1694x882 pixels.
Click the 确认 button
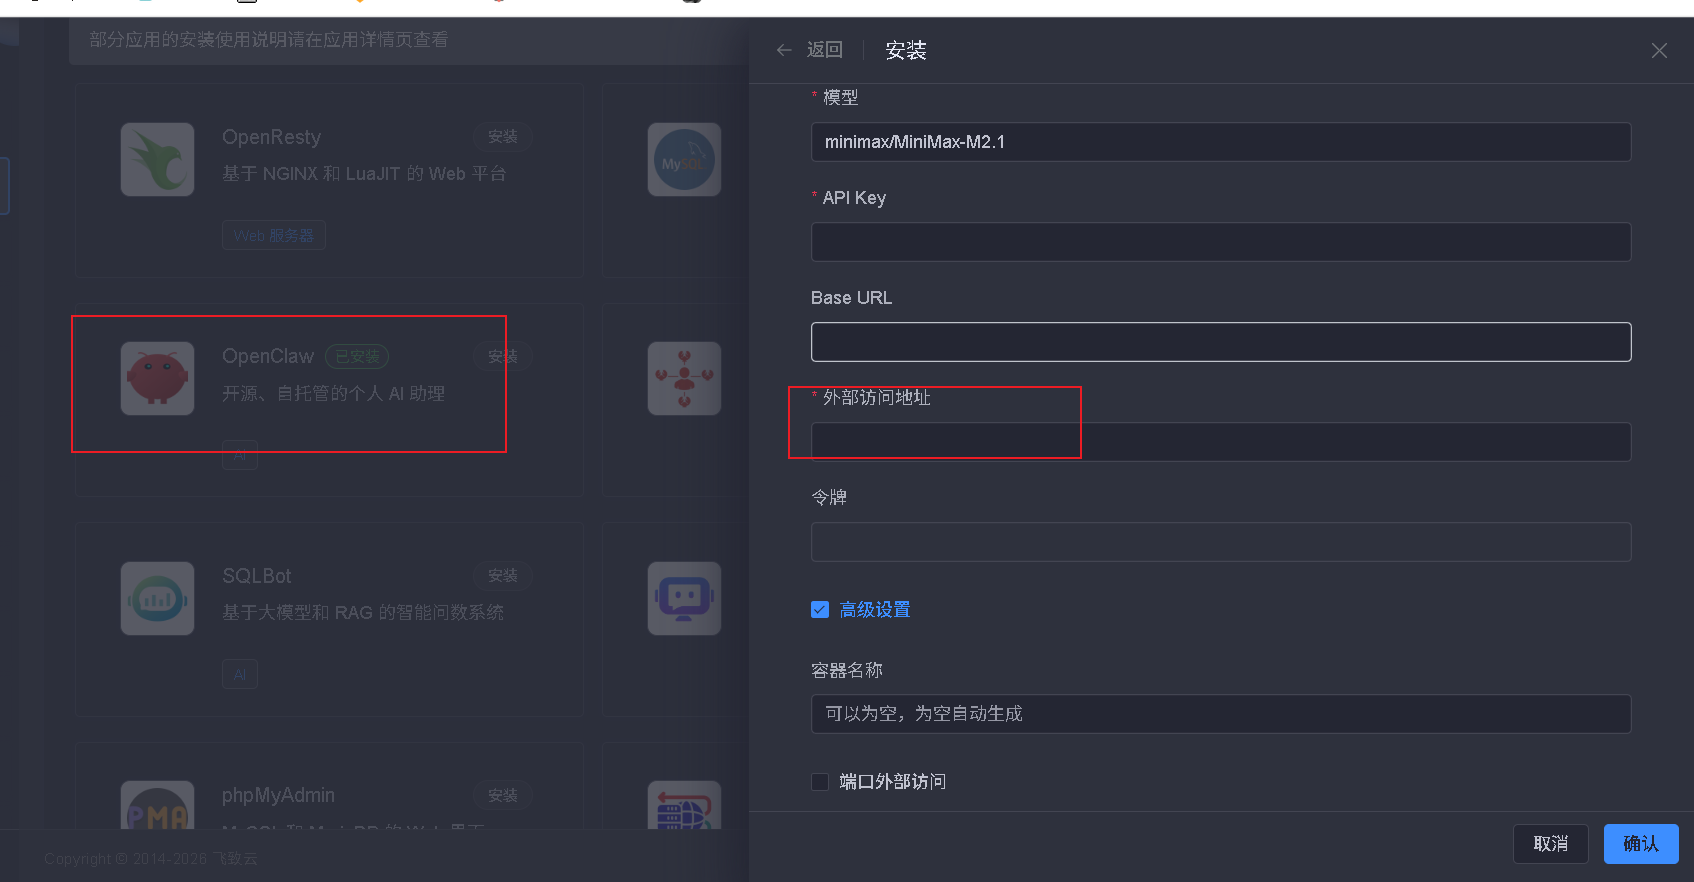pyautogui.click(x=1640, y=844)
